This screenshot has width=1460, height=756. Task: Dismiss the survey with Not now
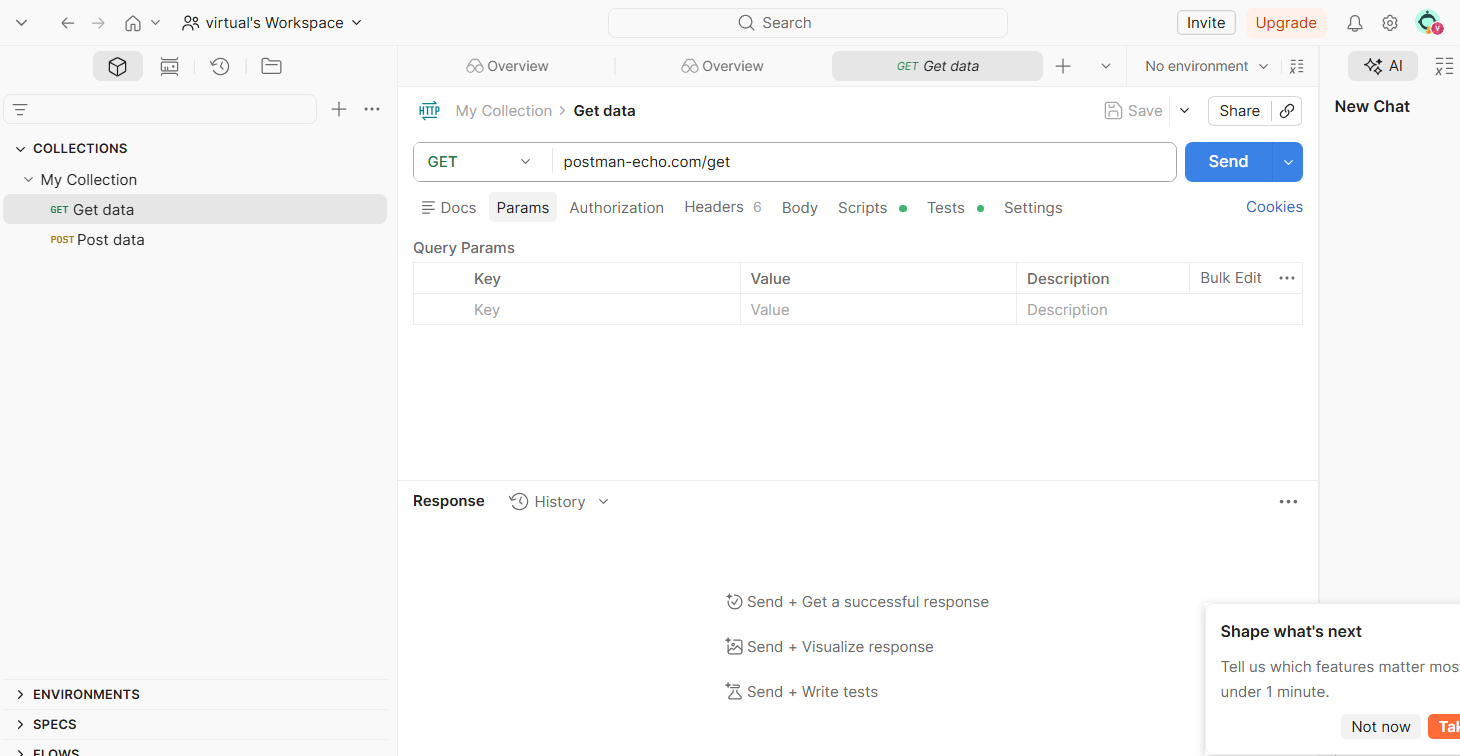point(1381,727)
